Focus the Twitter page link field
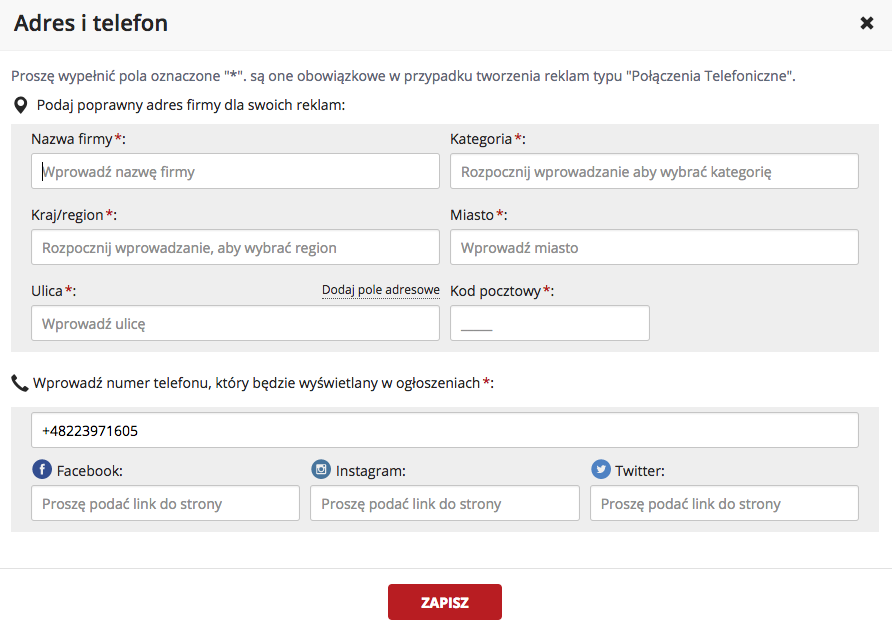 [723, 504]
